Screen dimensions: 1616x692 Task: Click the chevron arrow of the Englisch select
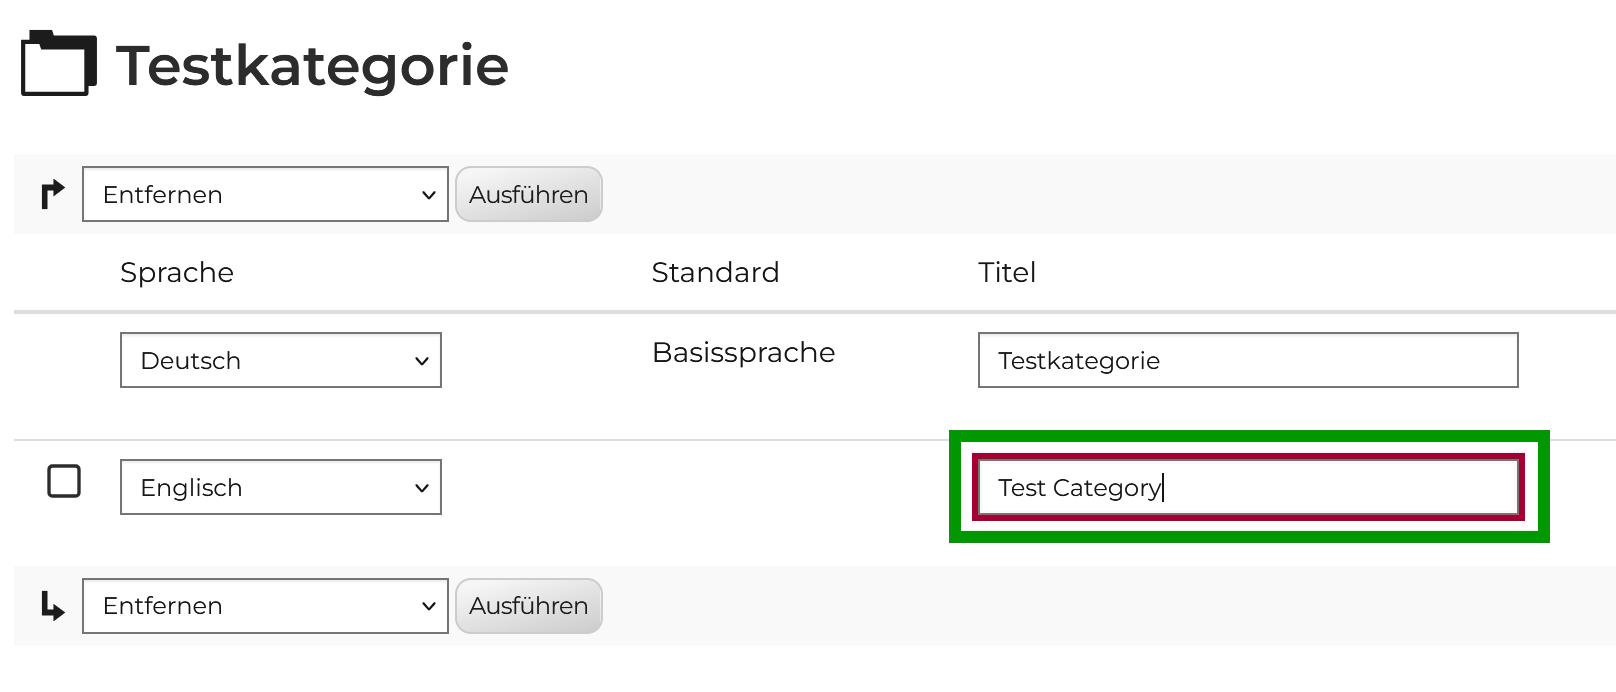tap(421, 488)
